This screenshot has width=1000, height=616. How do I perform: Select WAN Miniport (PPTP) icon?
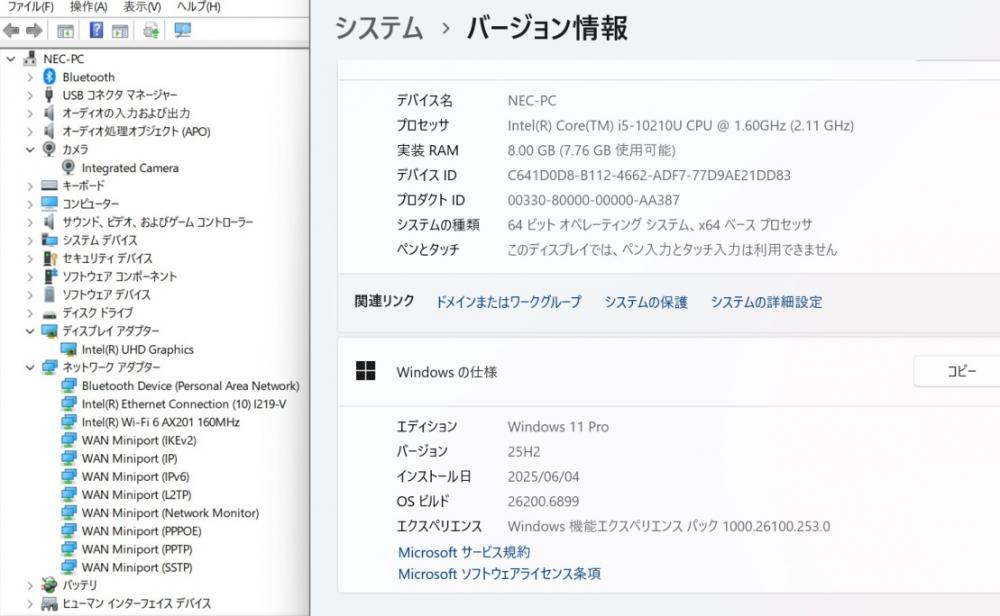pyautogui.click(x=68, y=549)
